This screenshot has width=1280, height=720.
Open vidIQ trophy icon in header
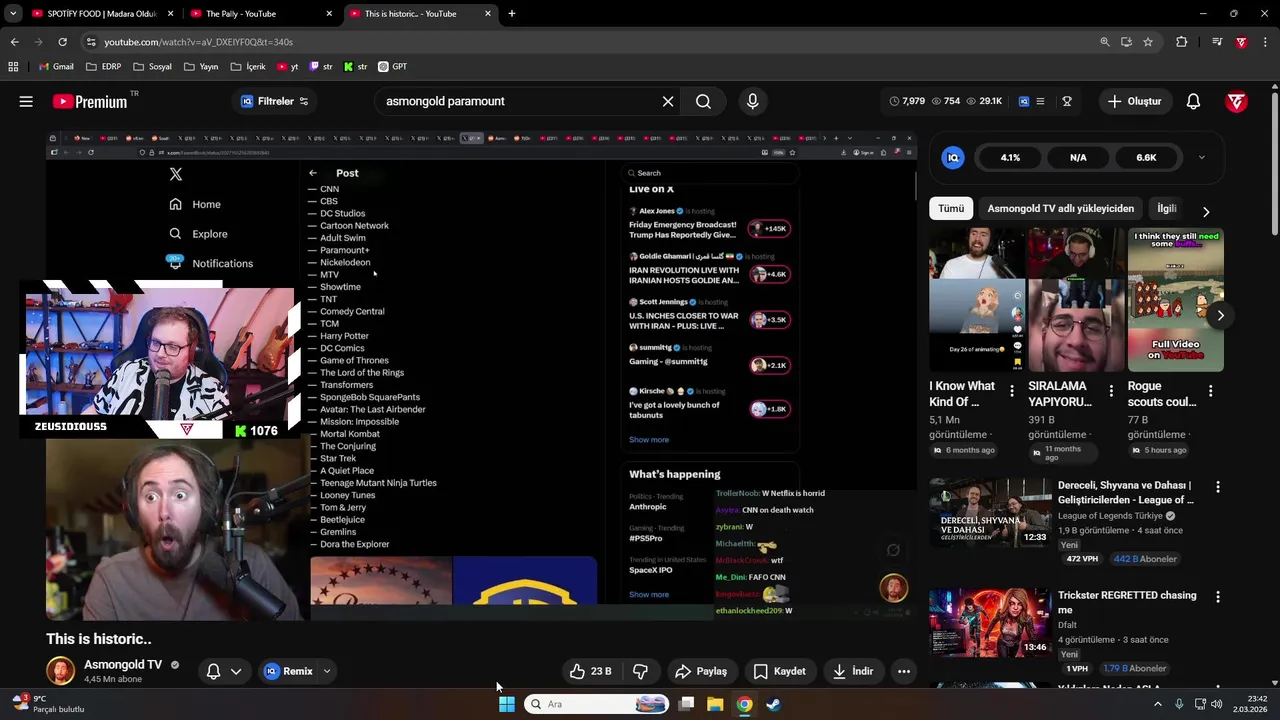tap(1067, 101)
